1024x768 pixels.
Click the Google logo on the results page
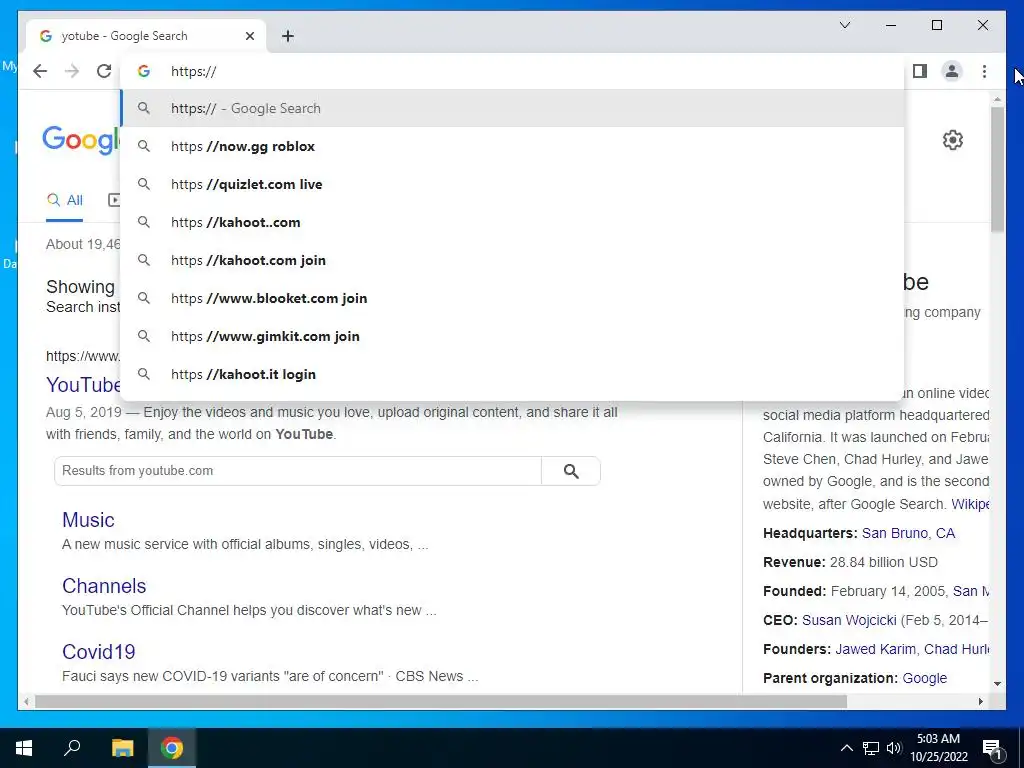tap(81, 140)
